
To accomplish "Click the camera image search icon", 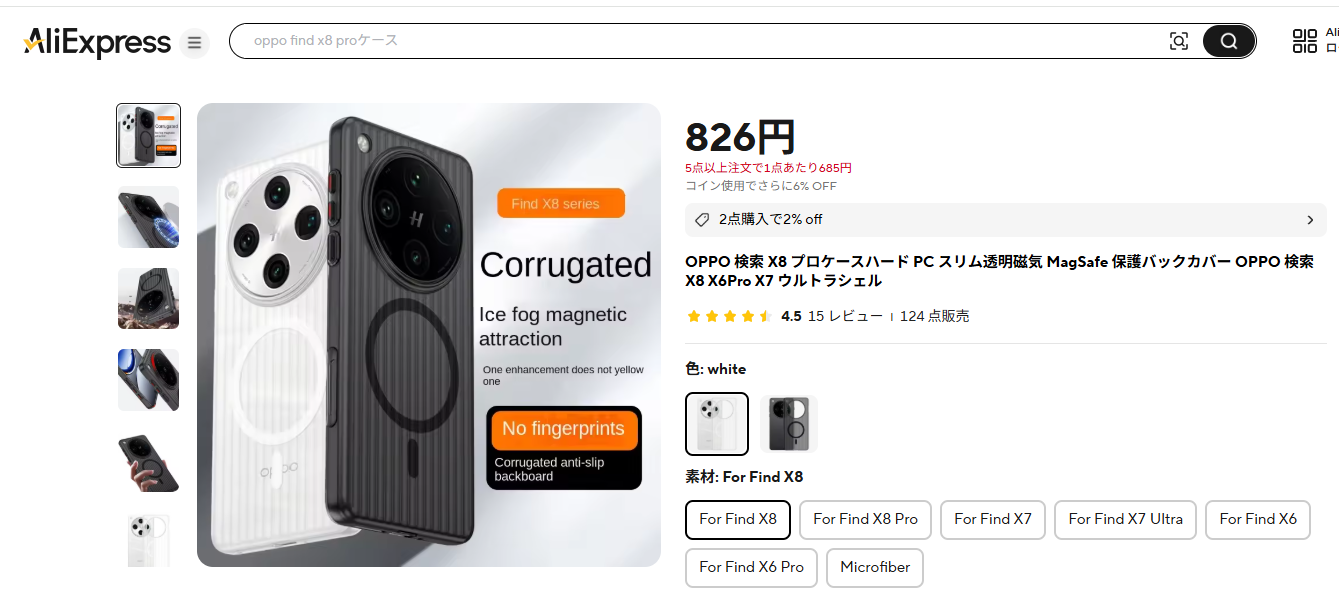I will pos(1179,41).
